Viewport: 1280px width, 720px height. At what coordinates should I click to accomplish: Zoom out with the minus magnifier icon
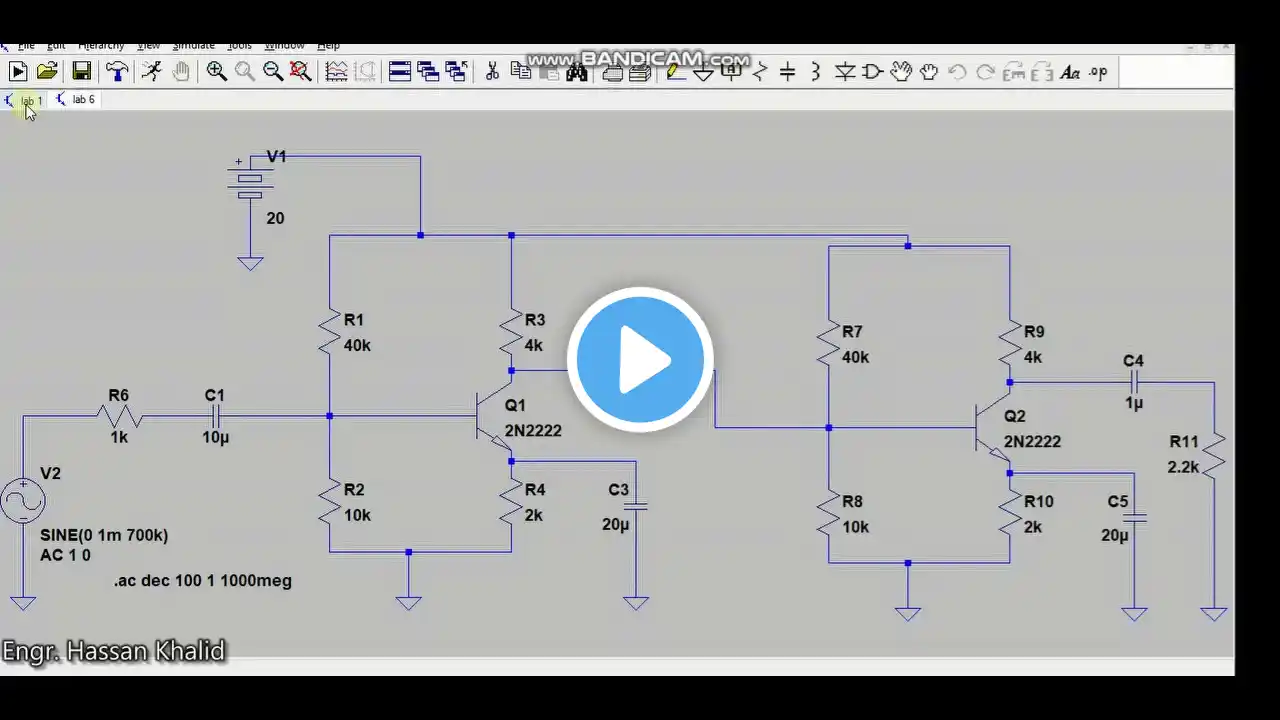pos(272,71)
